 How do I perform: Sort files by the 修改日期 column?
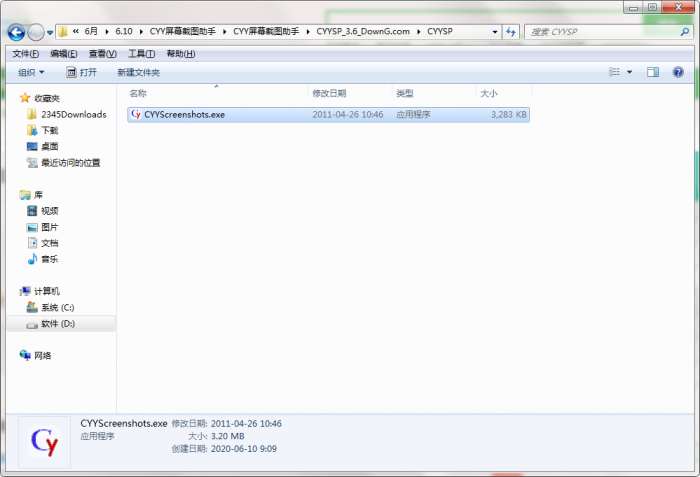pyautogui.click(x=350, y=93)
